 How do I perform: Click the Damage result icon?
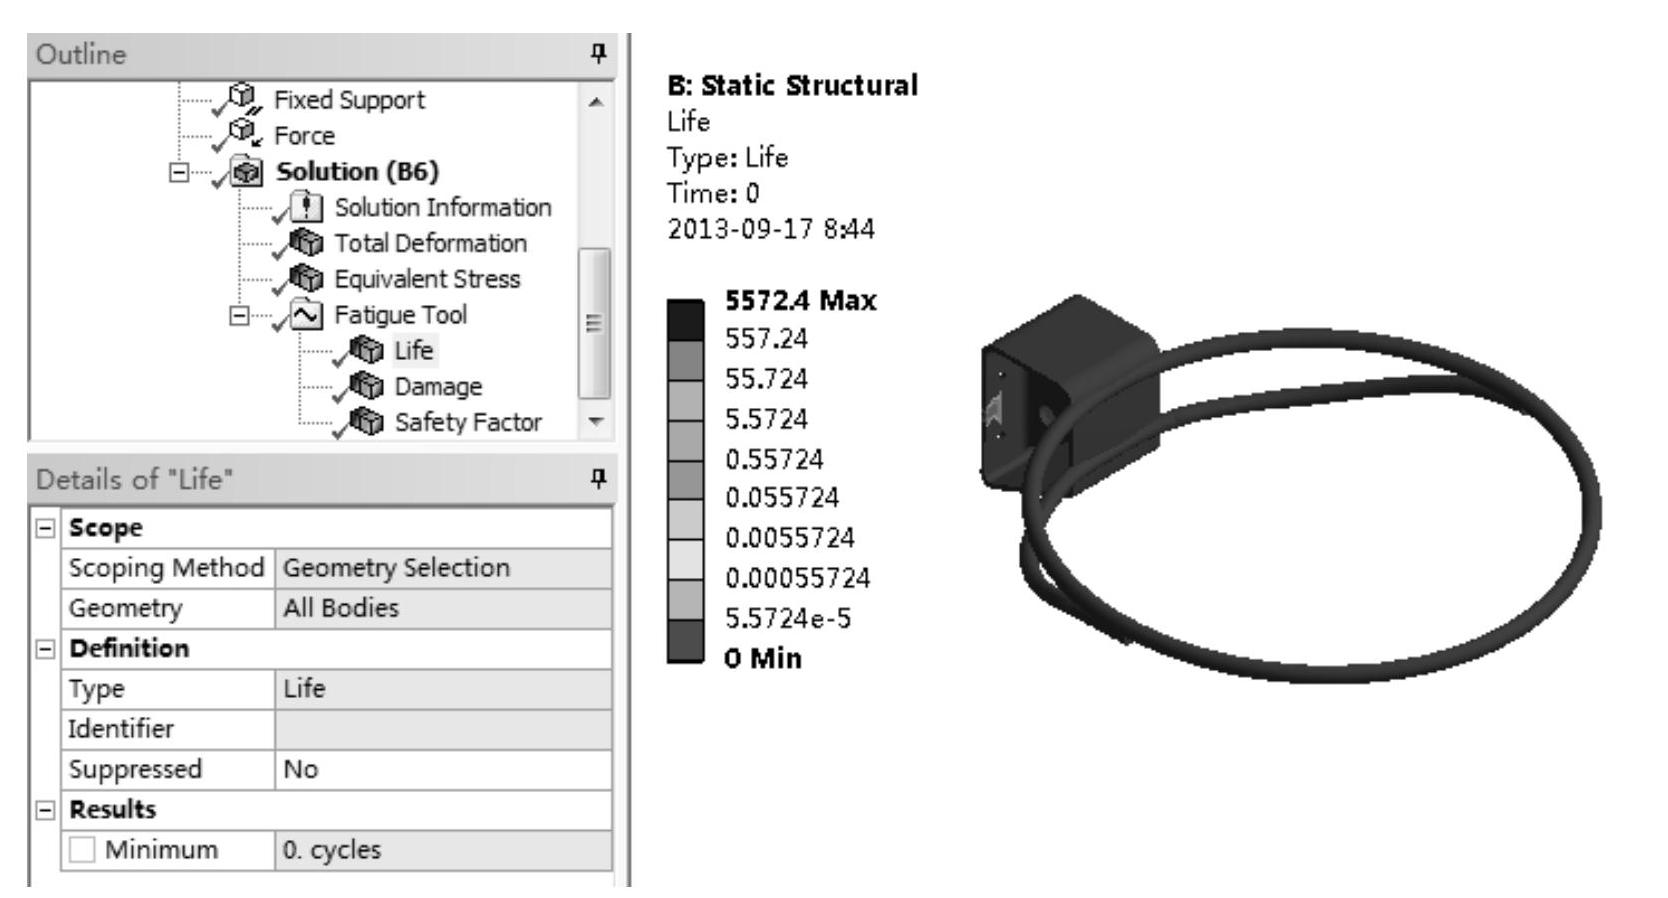367,386
